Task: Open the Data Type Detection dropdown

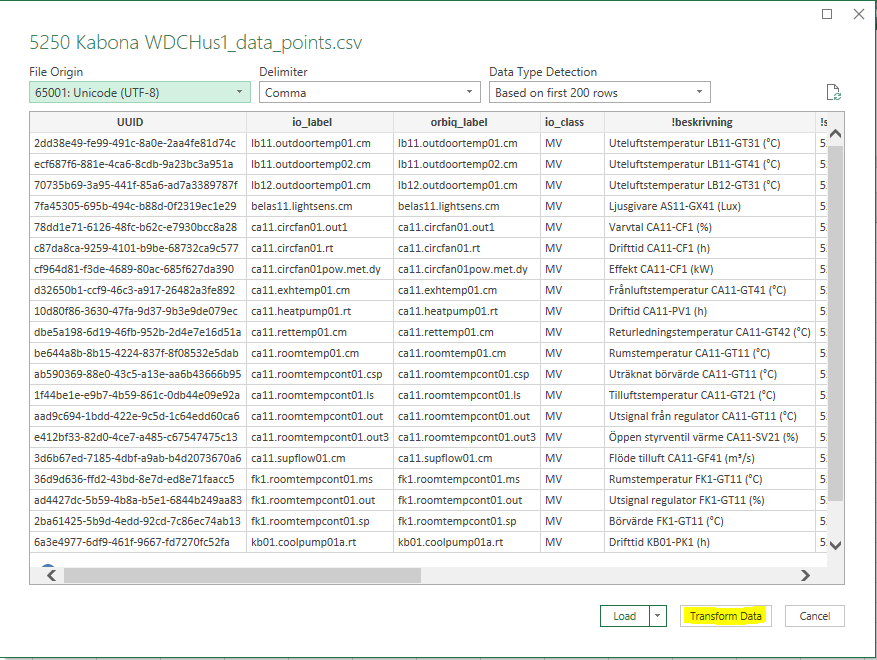Action: pyautogui.click(x=600, y=92)
